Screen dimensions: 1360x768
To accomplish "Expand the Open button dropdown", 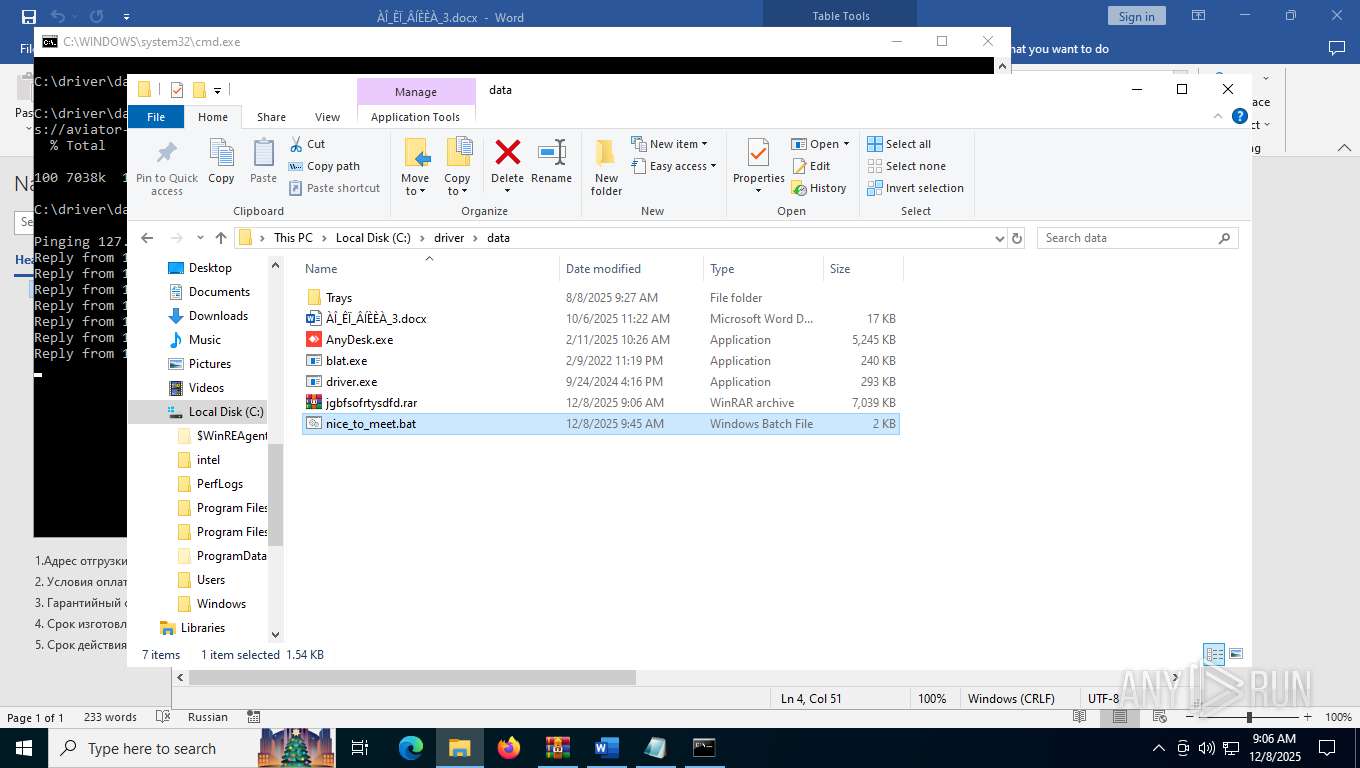I will 846,144.
